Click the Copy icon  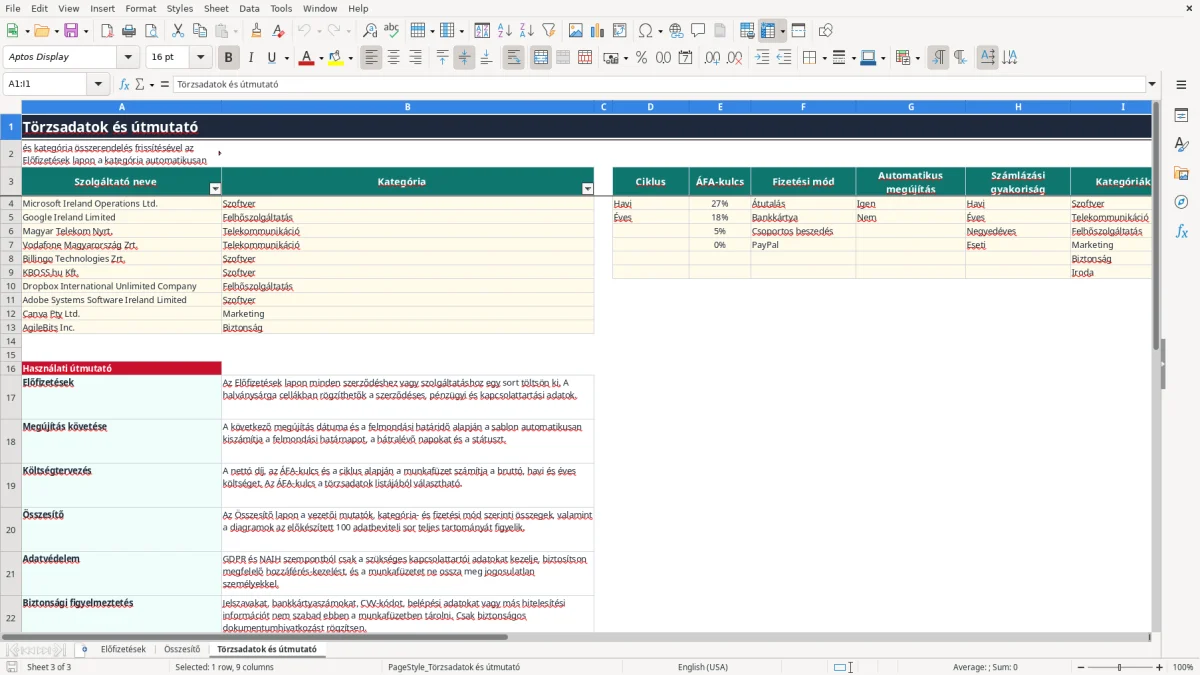click(199, 31)
